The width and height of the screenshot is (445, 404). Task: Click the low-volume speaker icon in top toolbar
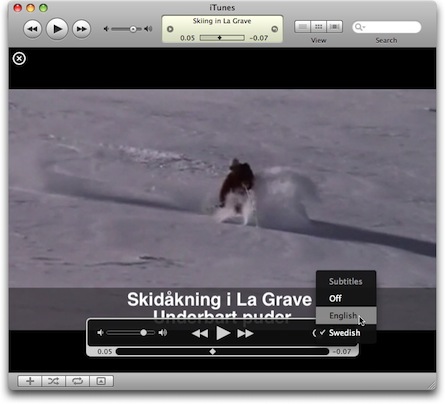point(106,29)
